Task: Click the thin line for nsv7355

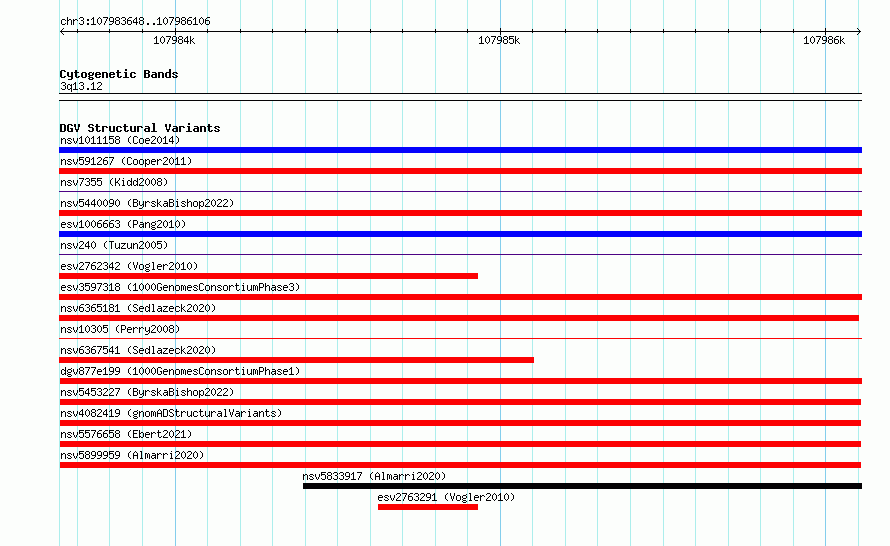Action: (x=460, y=192)
